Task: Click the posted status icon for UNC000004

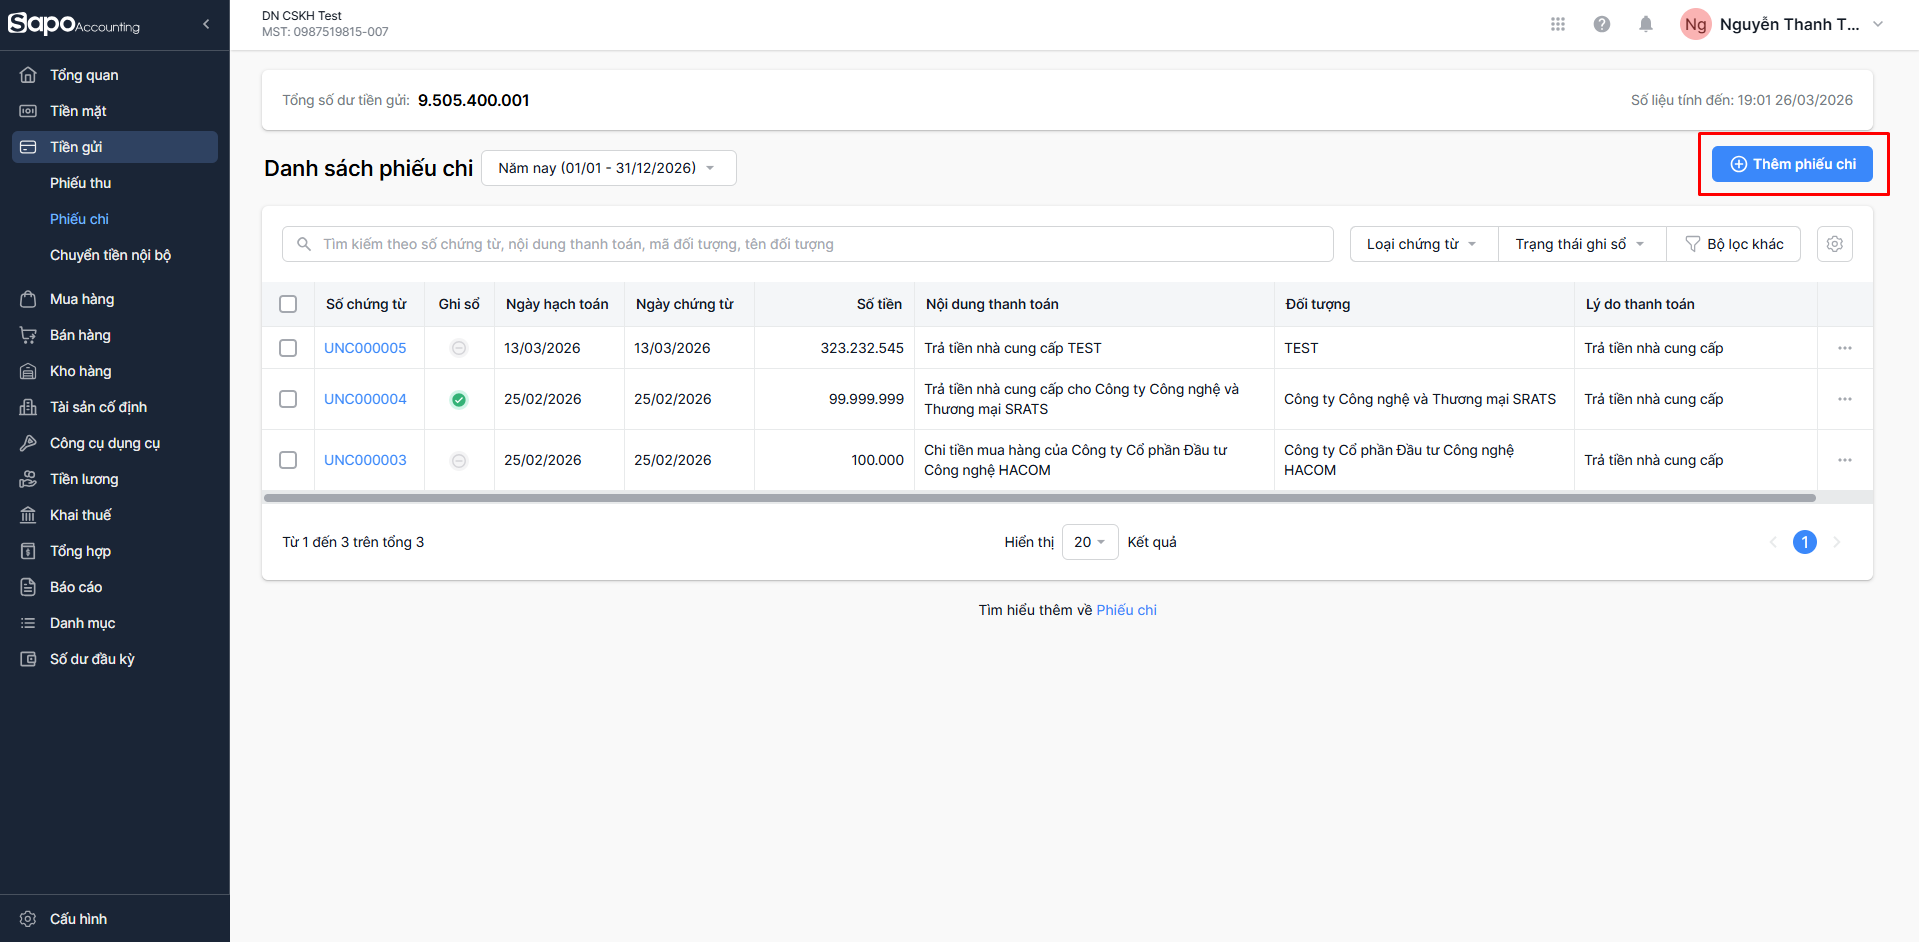Action: click(x=459, y=400)
